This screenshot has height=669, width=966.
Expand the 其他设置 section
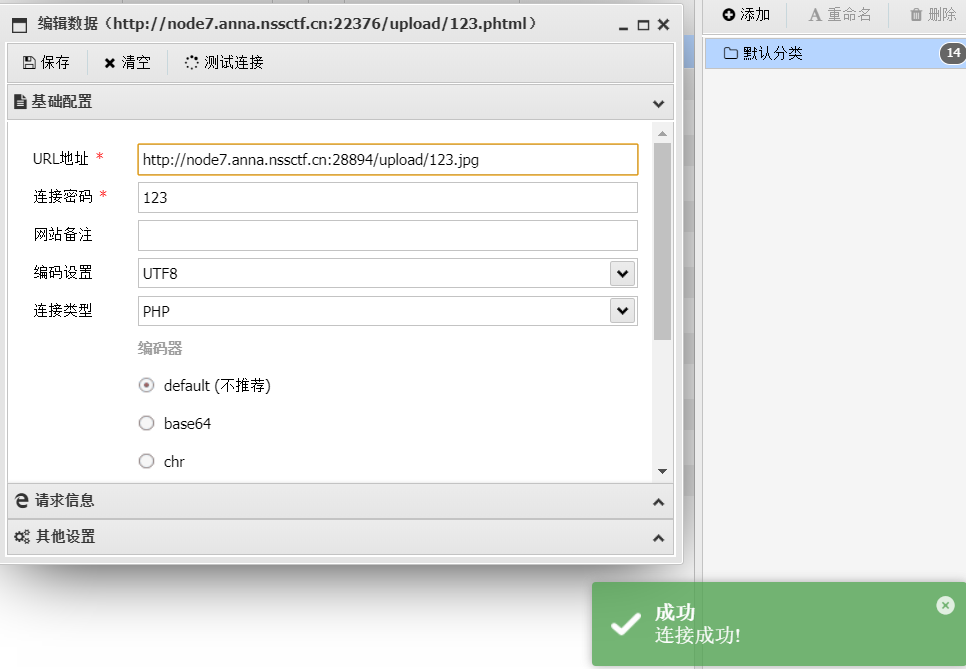(x=659, y=538)
